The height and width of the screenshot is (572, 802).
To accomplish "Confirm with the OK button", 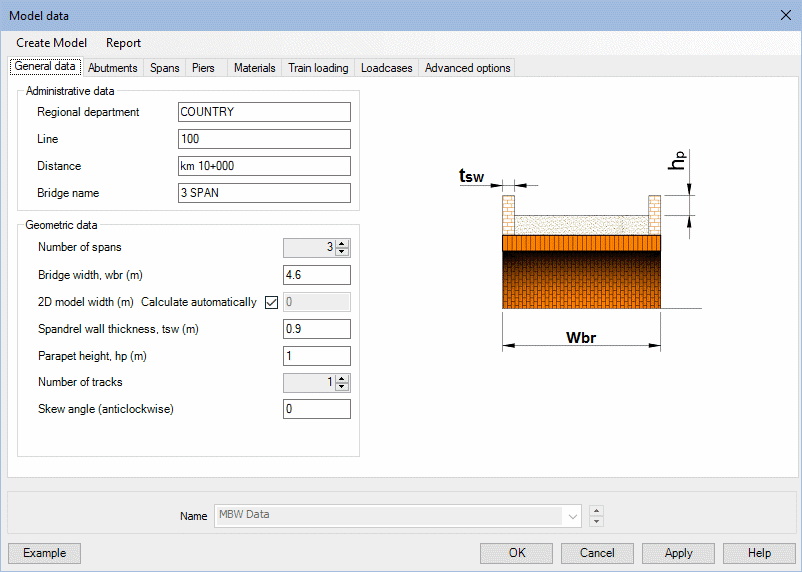I will [x=516, y=553].
